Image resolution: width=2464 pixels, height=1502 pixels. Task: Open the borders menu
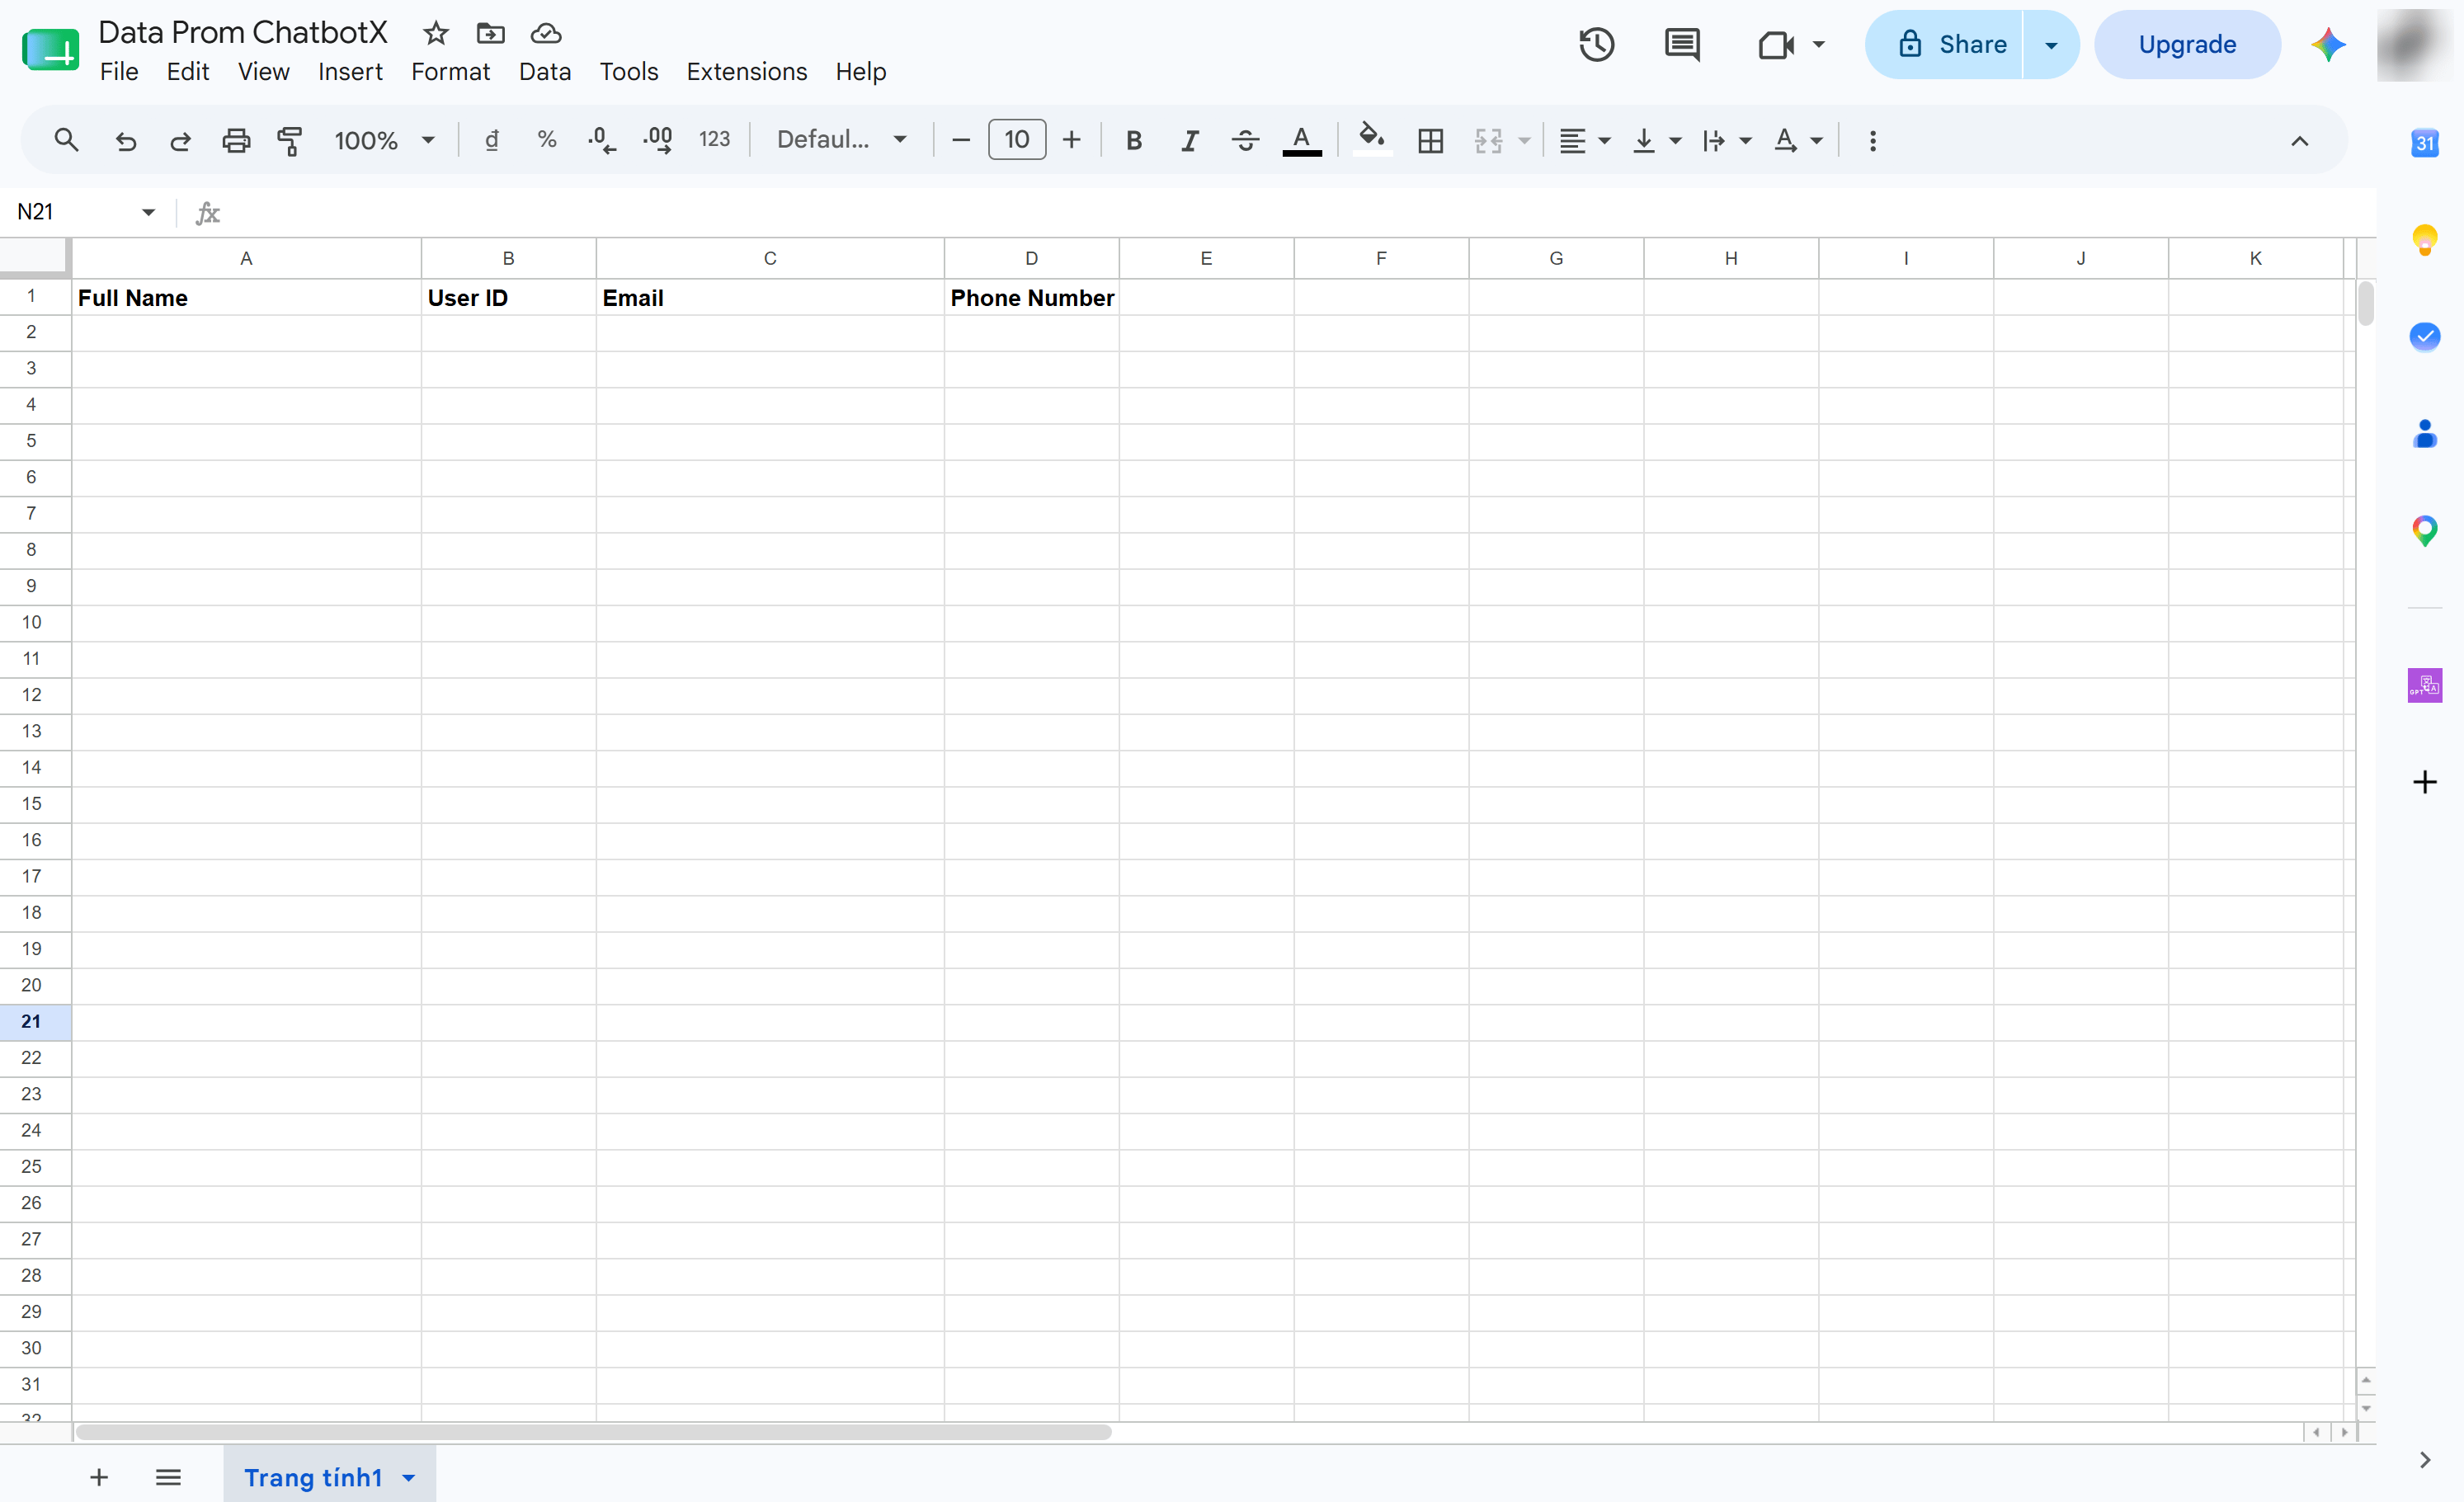pyautogui.click(x=1430, y=140)
